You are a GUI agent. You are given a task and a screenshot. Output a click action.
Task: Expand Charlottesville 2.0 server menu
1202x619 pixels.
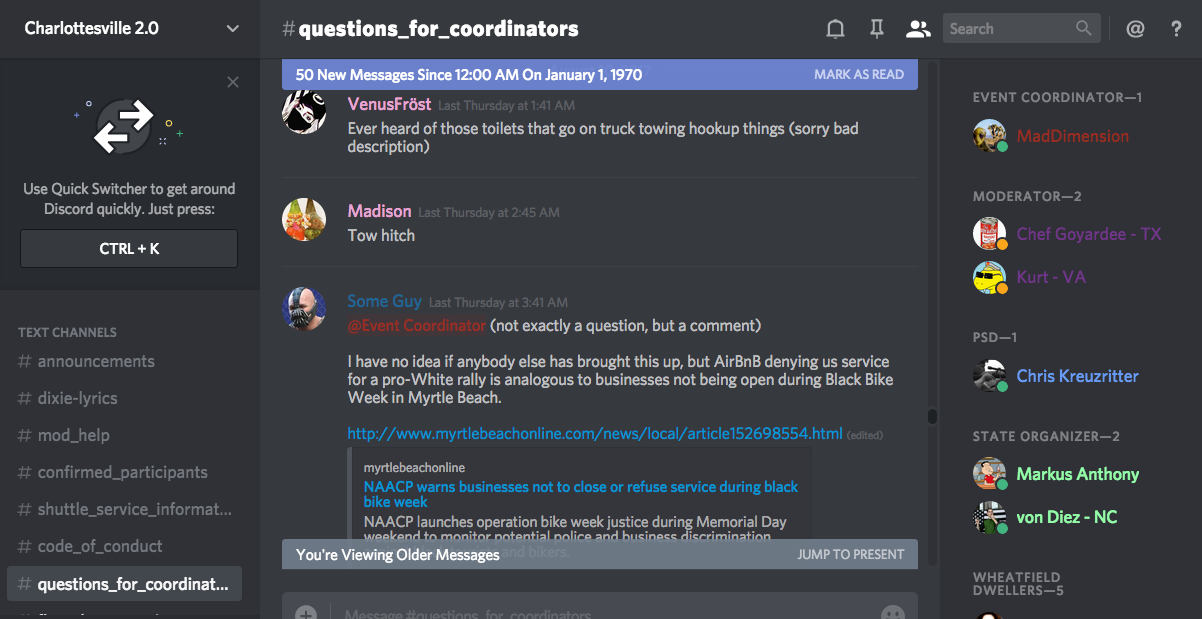point(233,29)
